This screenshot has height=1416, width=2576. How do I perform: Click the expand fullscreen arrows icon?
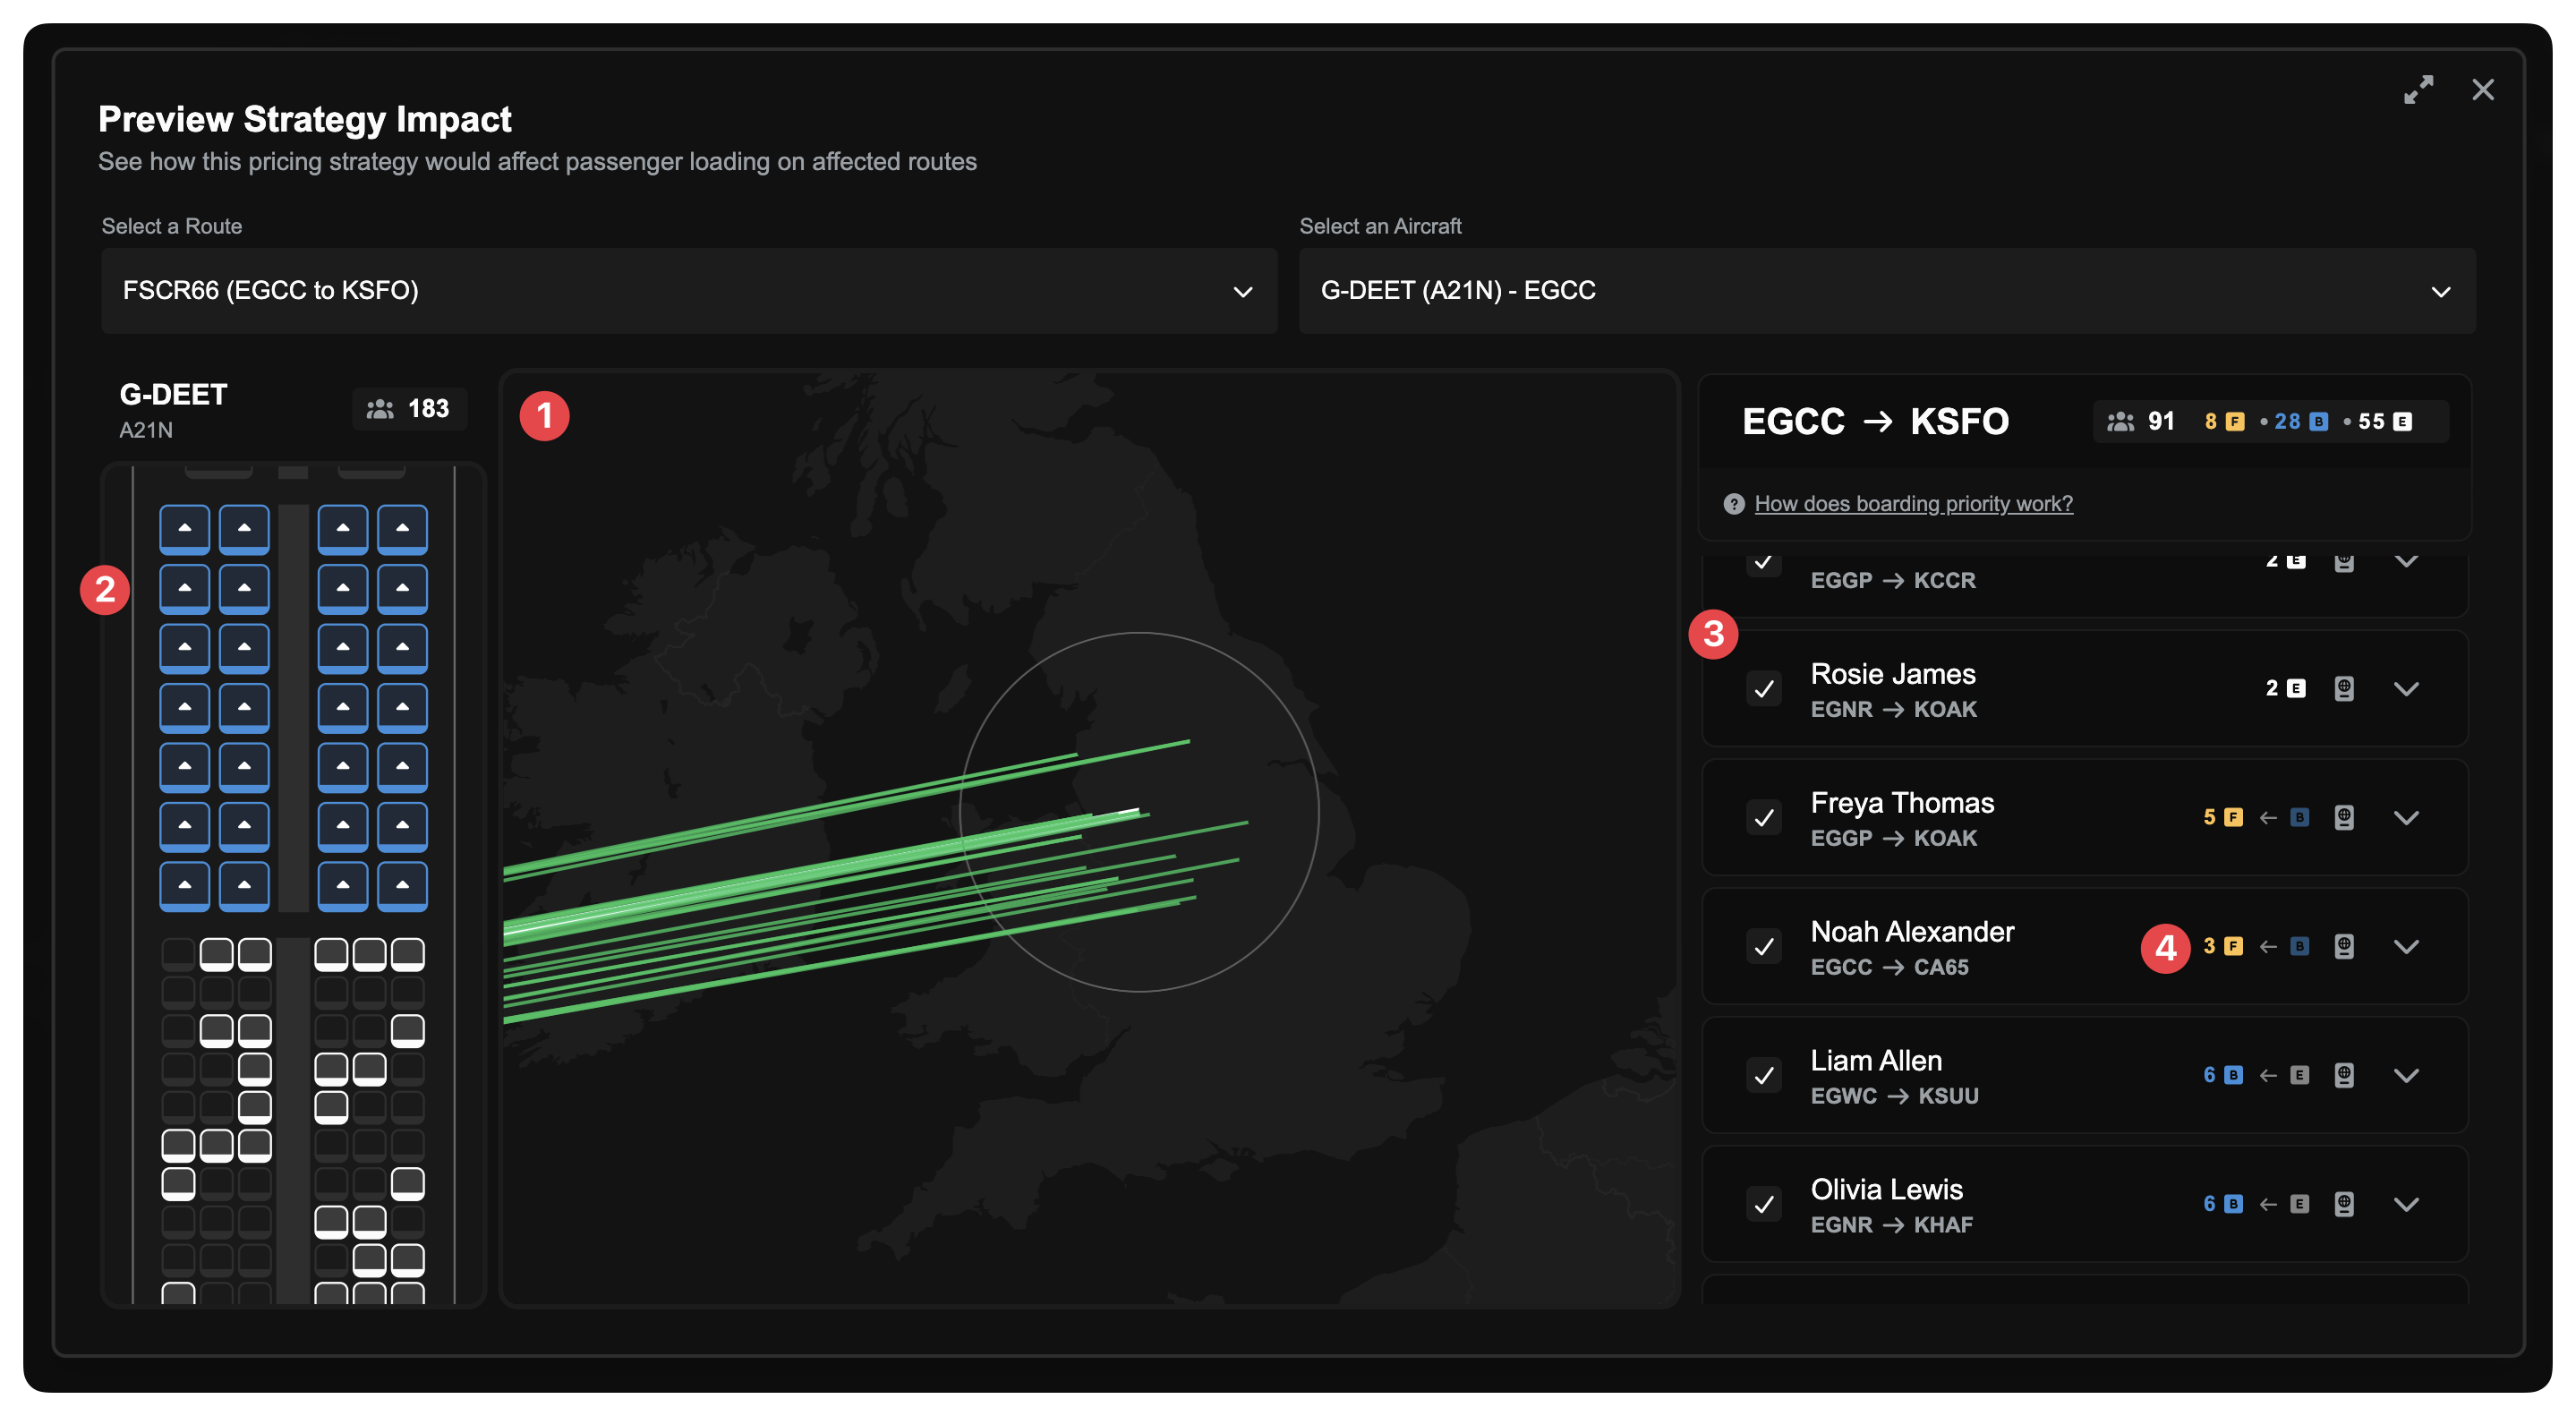(2418, 90)
